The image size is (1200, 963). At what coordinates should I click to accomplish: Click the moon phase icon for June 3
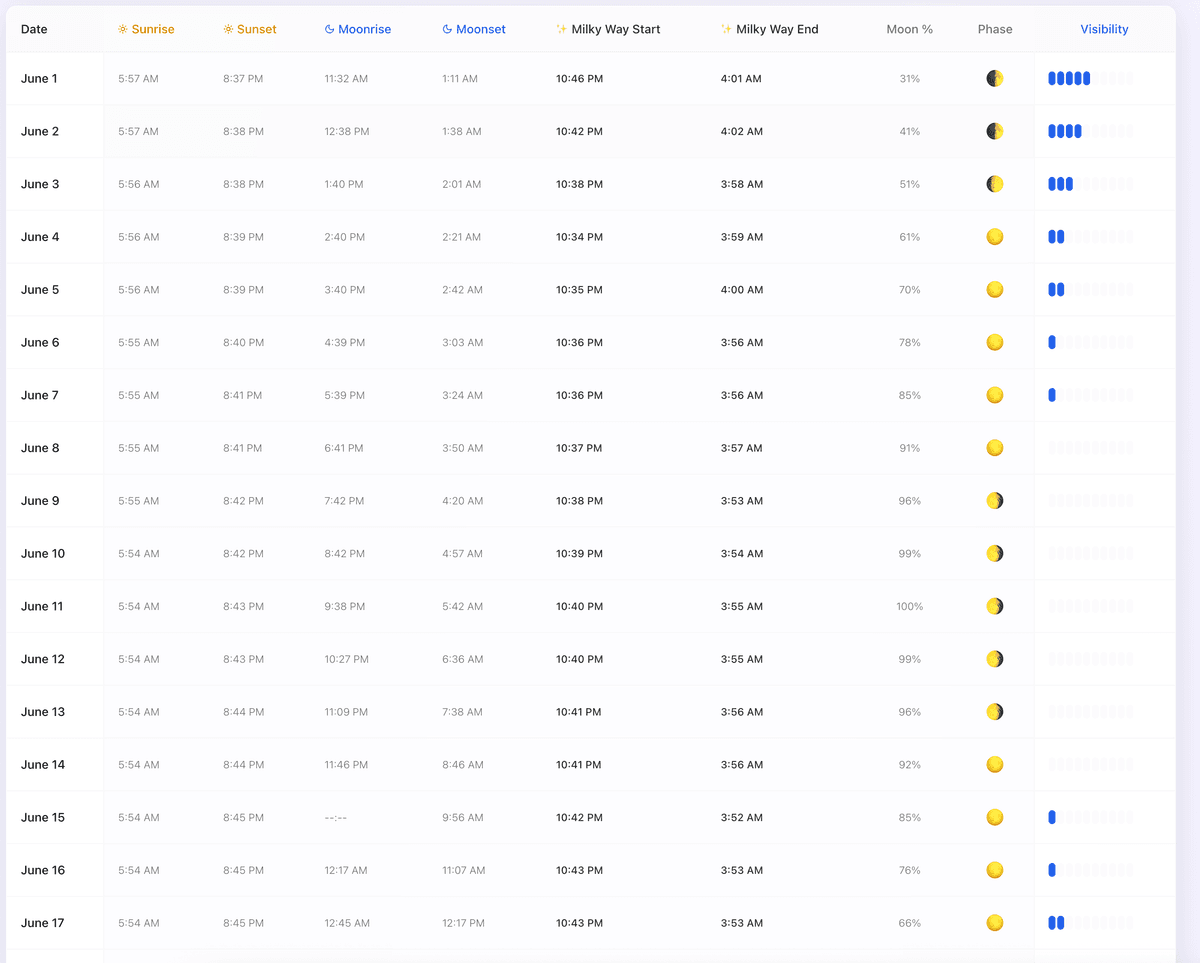[x=995, y=185]
